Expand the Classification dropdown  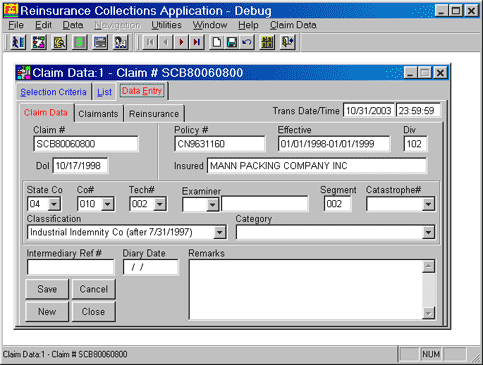pyautogui.click(x=220, y=232)
